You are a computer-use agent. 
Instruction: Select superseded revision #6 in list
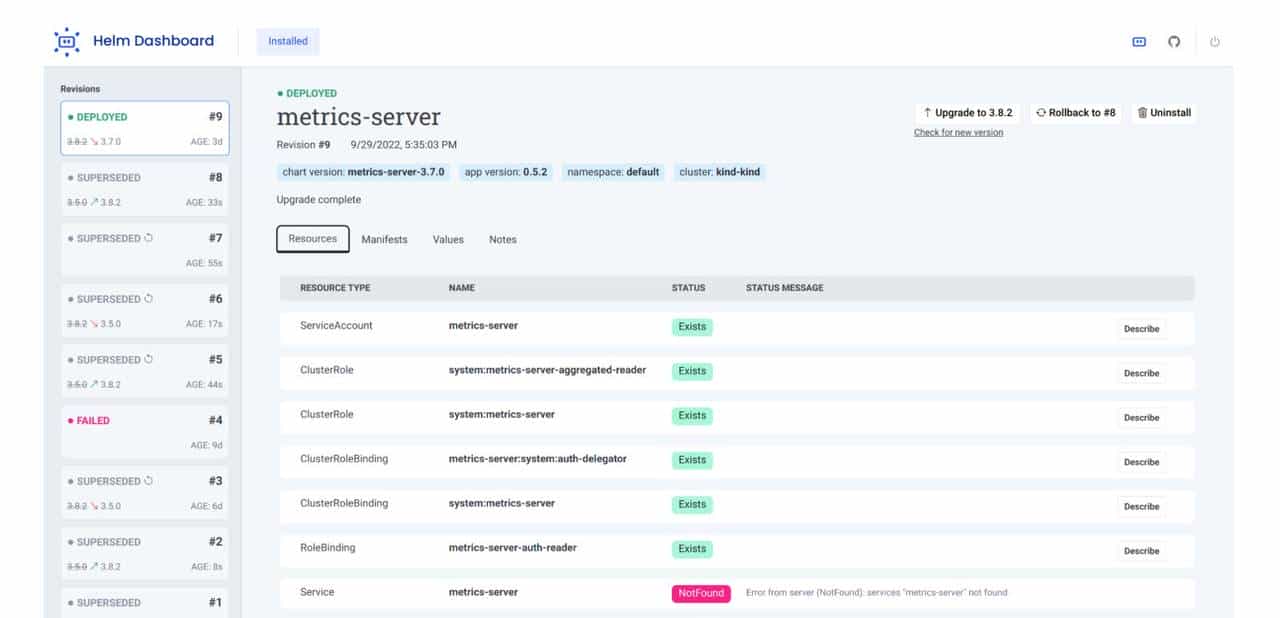tap(145, 310)
